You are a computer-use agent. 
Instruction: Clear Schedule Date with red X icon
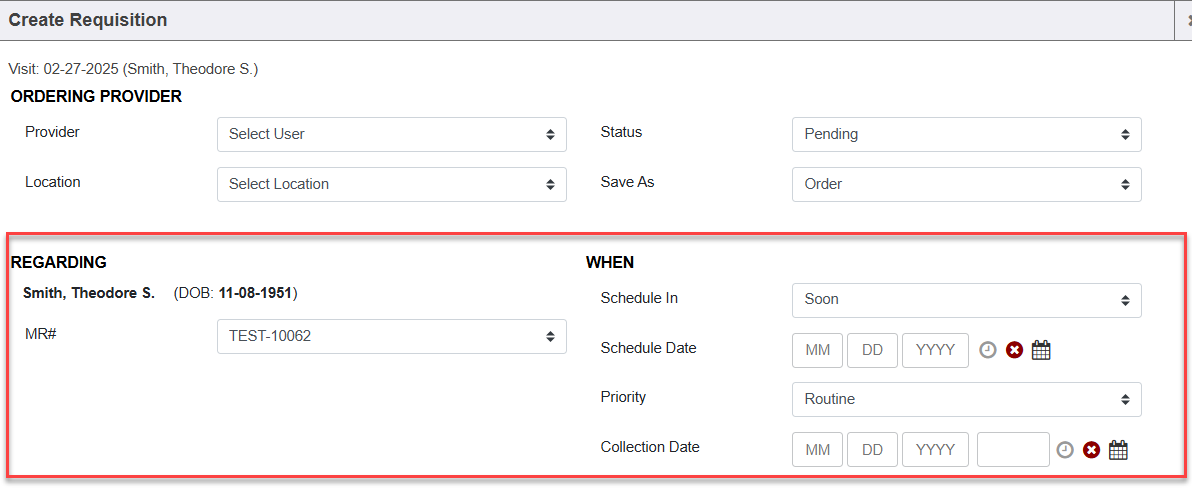1014,350
